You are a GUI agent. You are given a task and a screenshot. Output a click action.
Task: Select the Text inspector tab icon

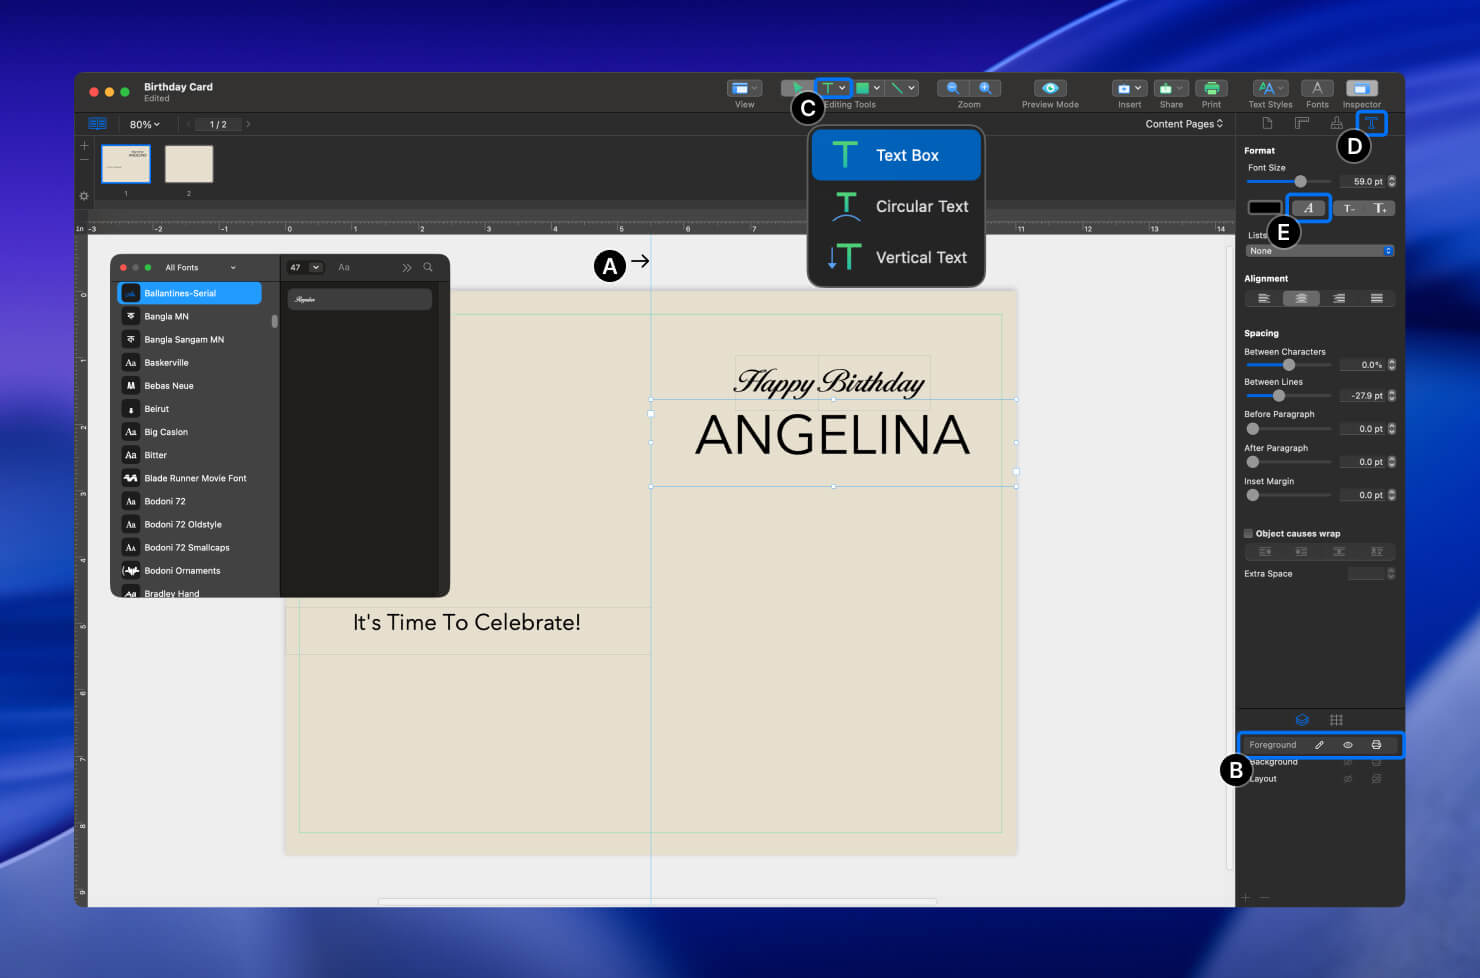(1371, 123)
